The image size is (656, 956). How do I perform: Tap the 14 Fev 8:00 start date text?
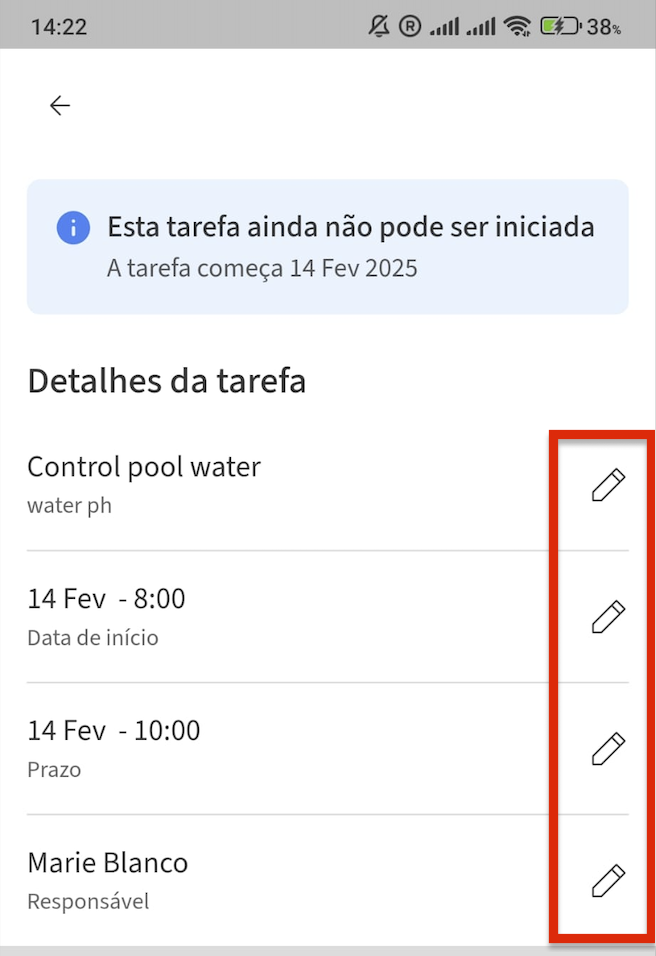(x=106, y=598)
